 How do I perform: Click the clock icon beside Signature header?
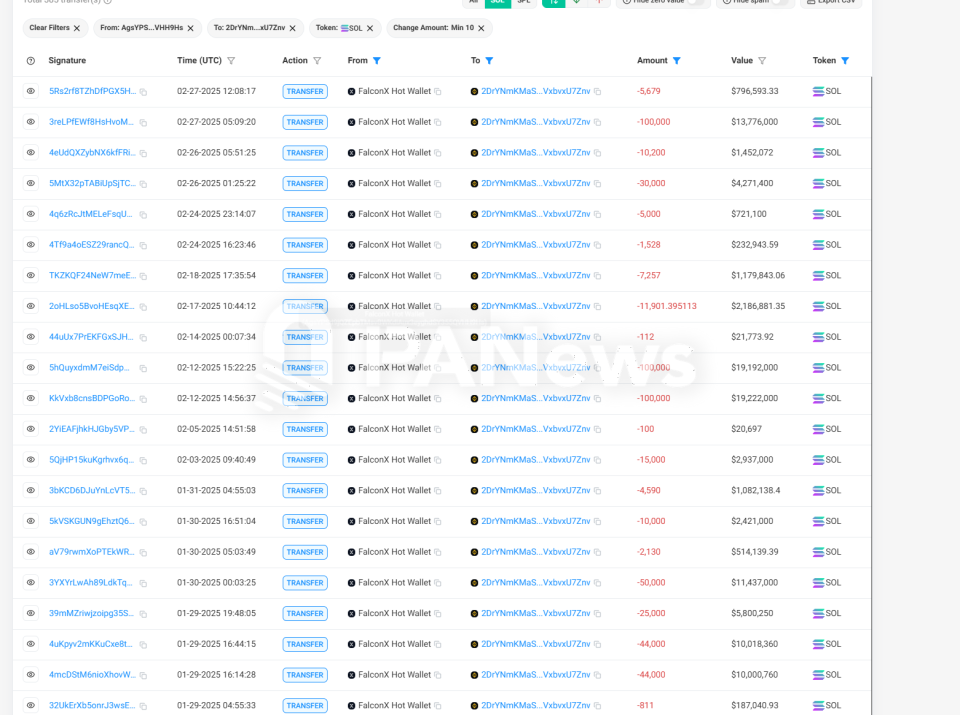click(x=31, y=61)
